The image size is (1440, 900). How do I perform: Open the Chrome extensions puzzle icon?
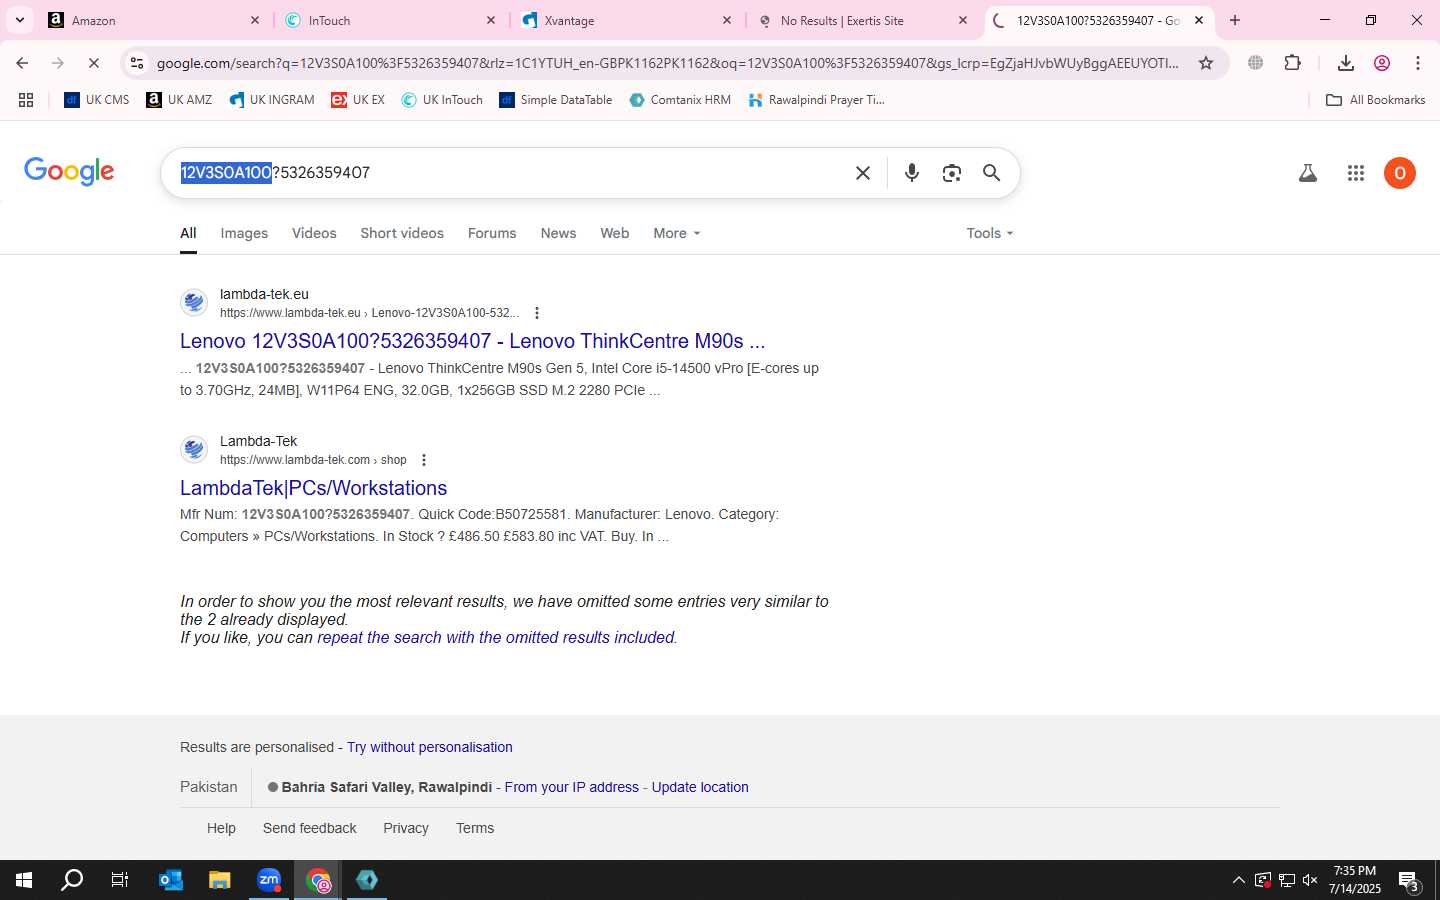click(1293, 63)
